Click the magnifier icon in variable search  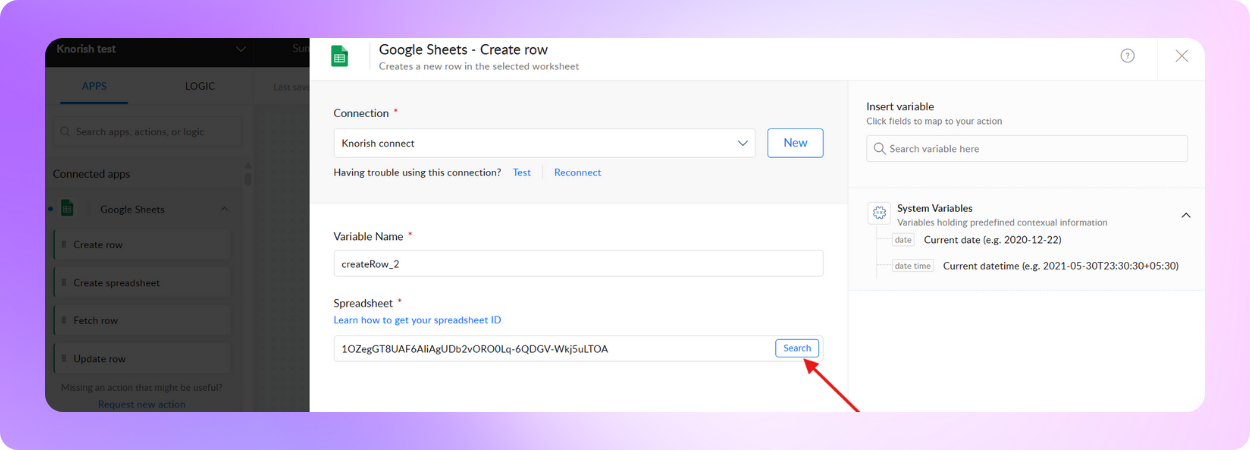coord(878,149)
